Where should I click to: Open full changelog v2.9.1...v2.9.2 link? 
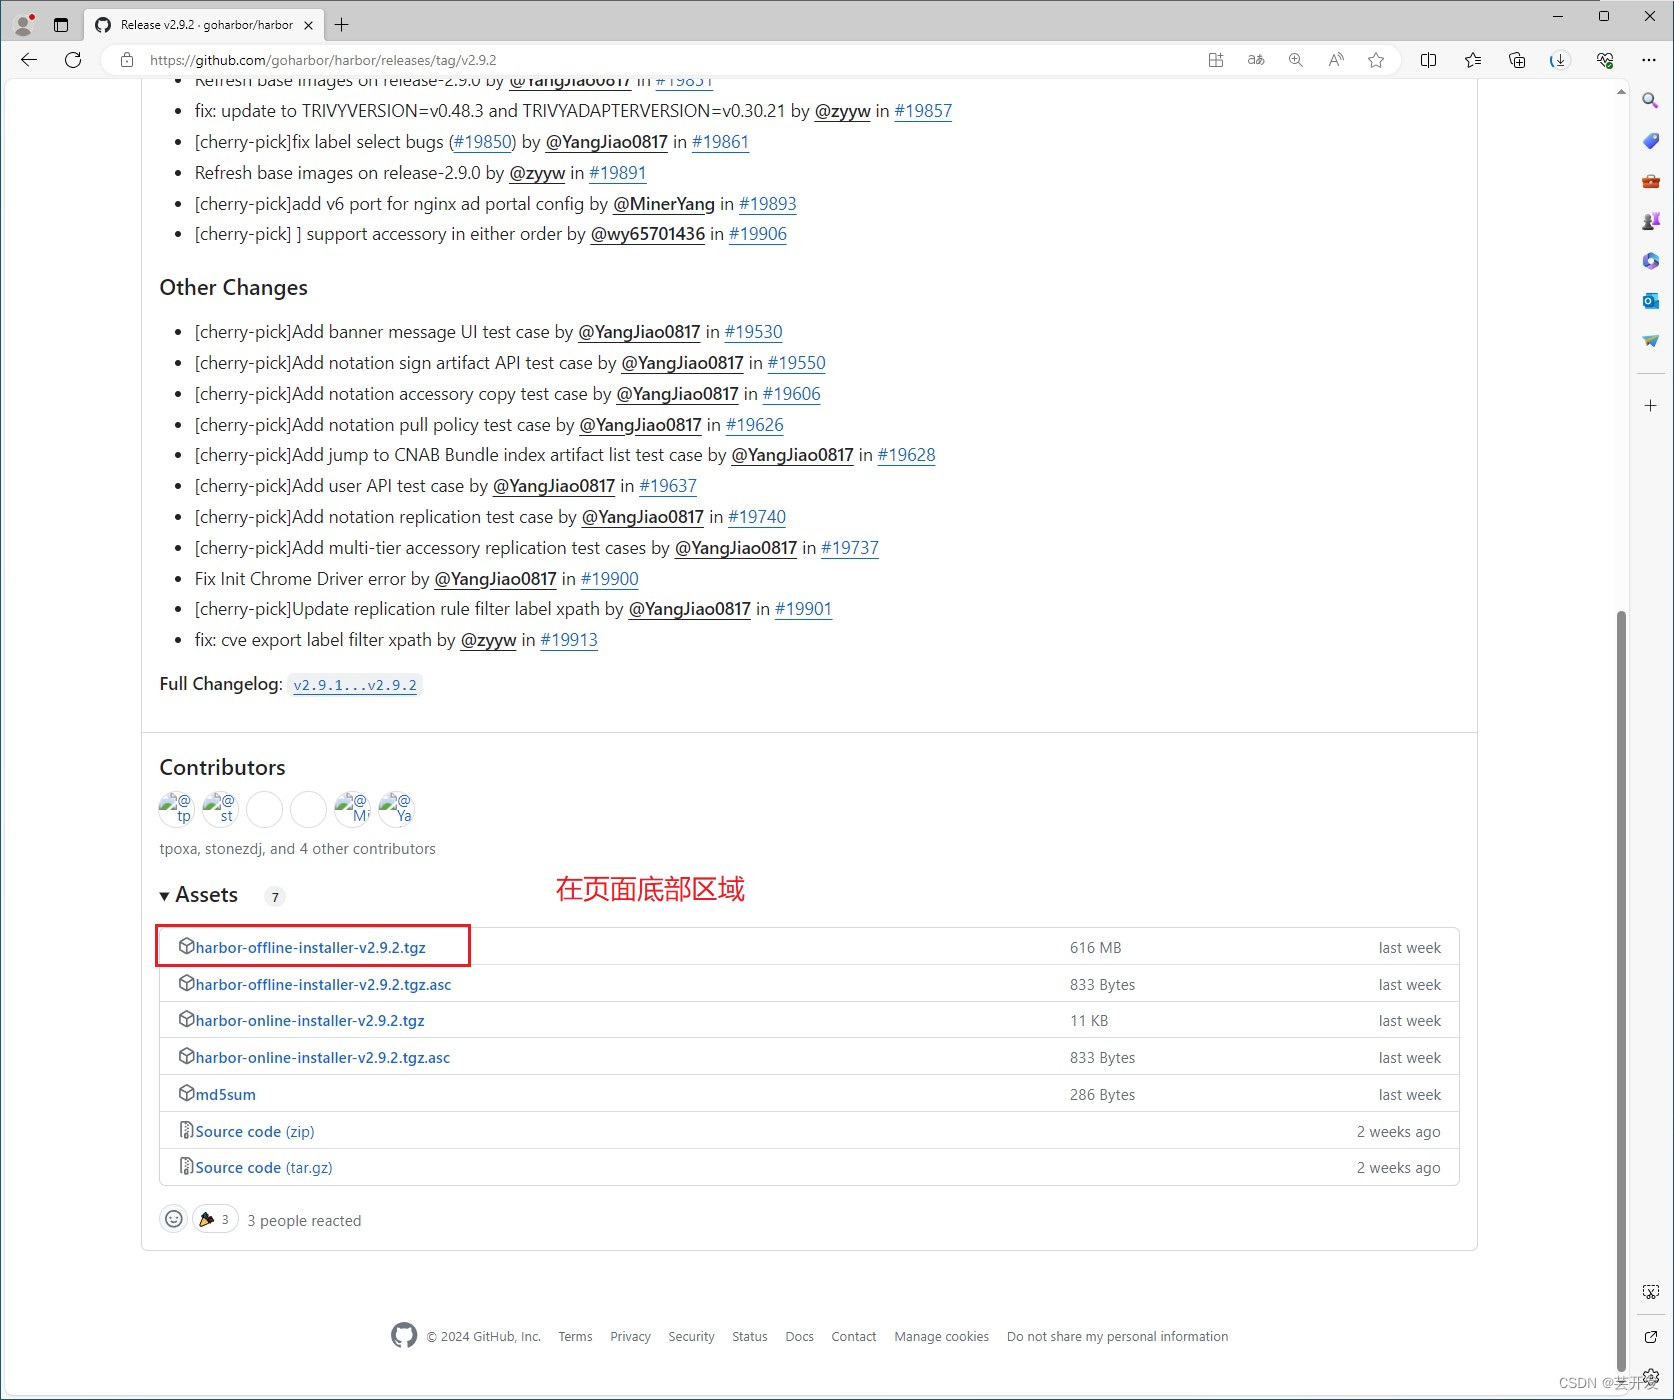355,685
